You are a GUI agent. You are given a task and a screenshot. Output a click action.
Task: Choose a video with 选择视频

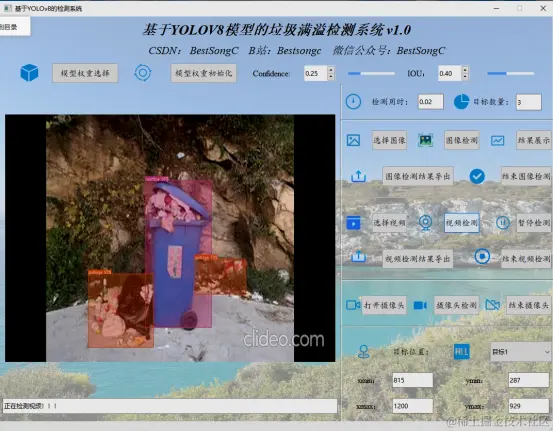pyautogui.click(x=389, y=223)
